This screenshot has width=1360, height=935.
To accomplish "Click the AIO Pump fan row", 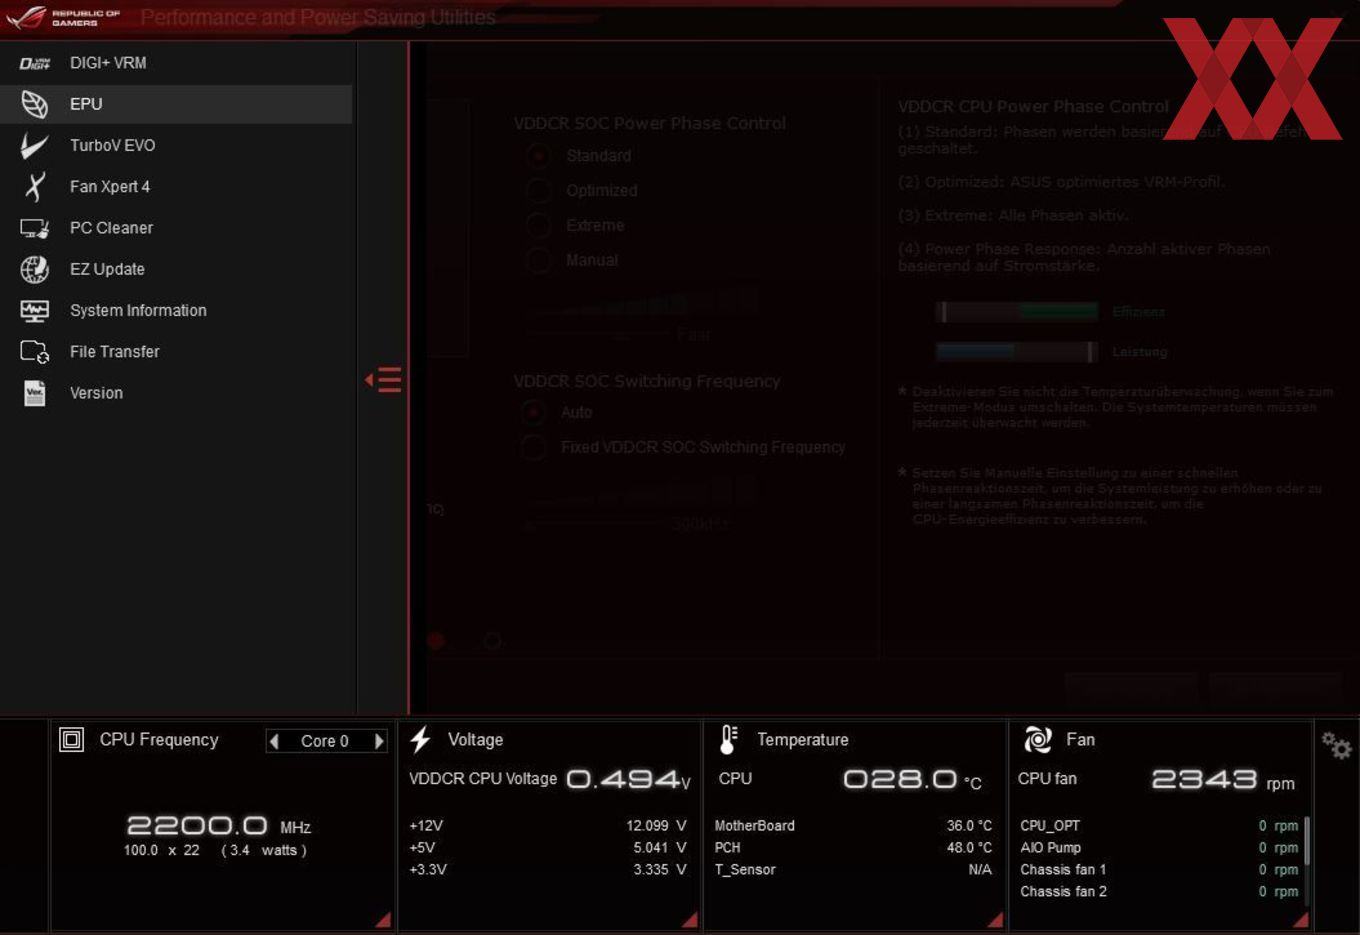I will (x=1159, y=848).
